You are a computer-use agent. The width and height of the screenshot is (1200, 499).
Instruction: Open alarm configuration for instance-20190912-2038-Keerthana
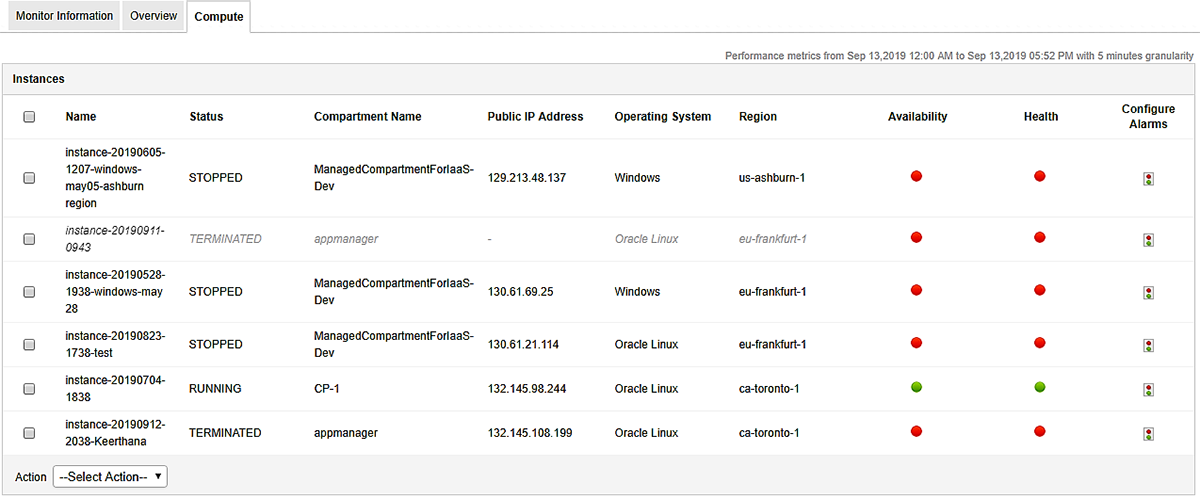point(1149,434)
